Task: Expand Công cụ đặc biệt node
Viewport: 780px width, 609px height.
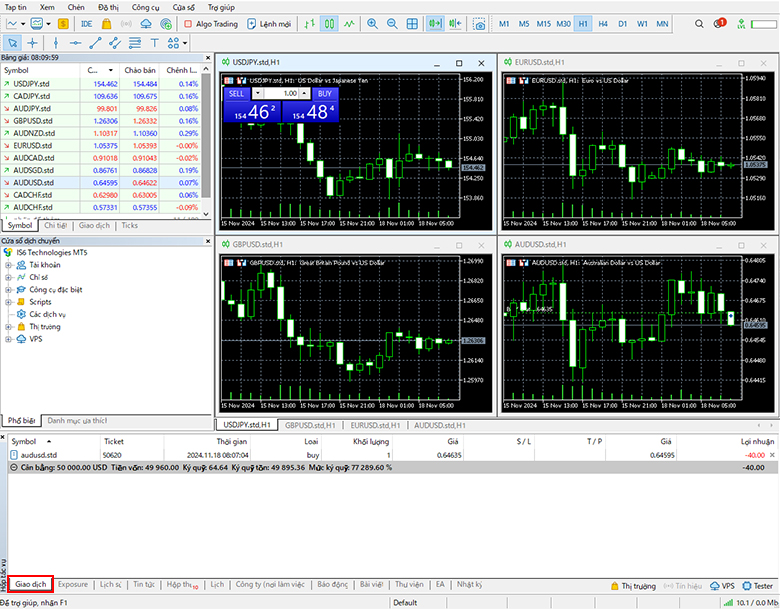Action: point(8,290)
